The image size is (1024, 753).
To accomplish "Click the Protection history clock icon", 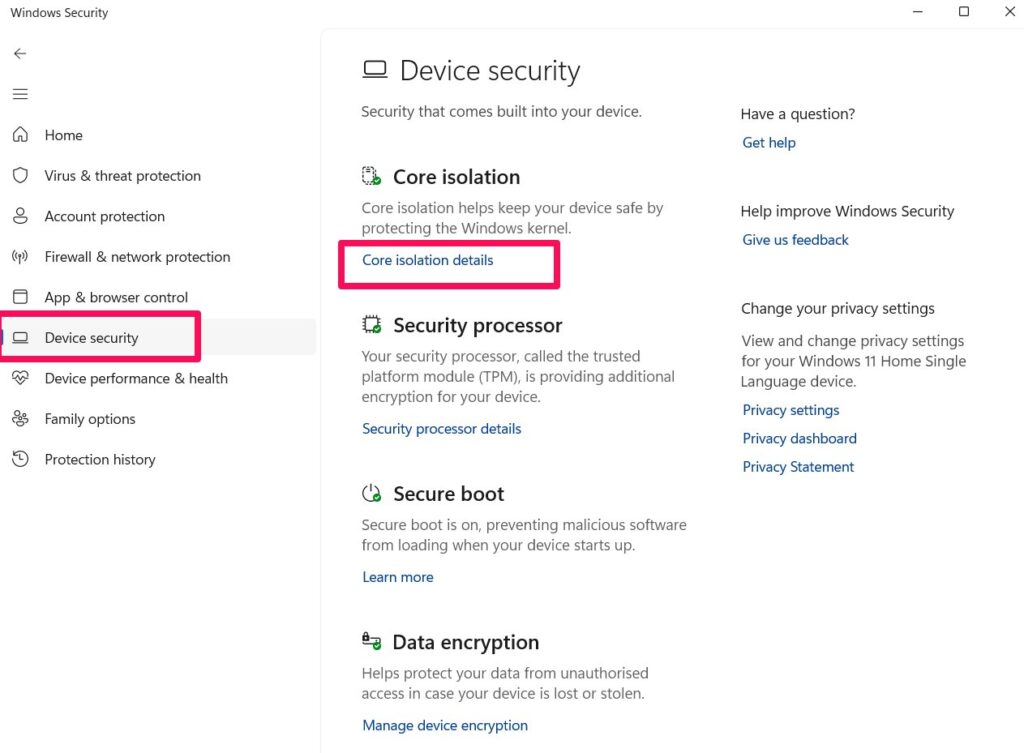I will point(20,459).
